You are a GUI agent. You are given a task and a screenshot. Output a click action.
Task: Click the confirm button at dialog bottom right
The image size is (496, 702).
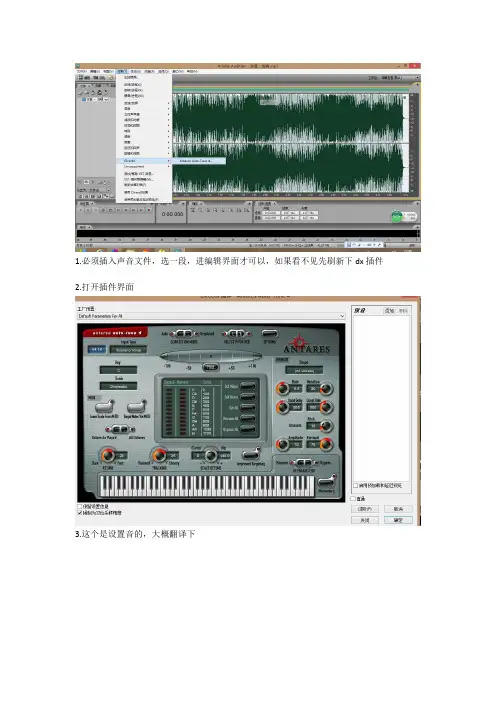coord(398,520)
